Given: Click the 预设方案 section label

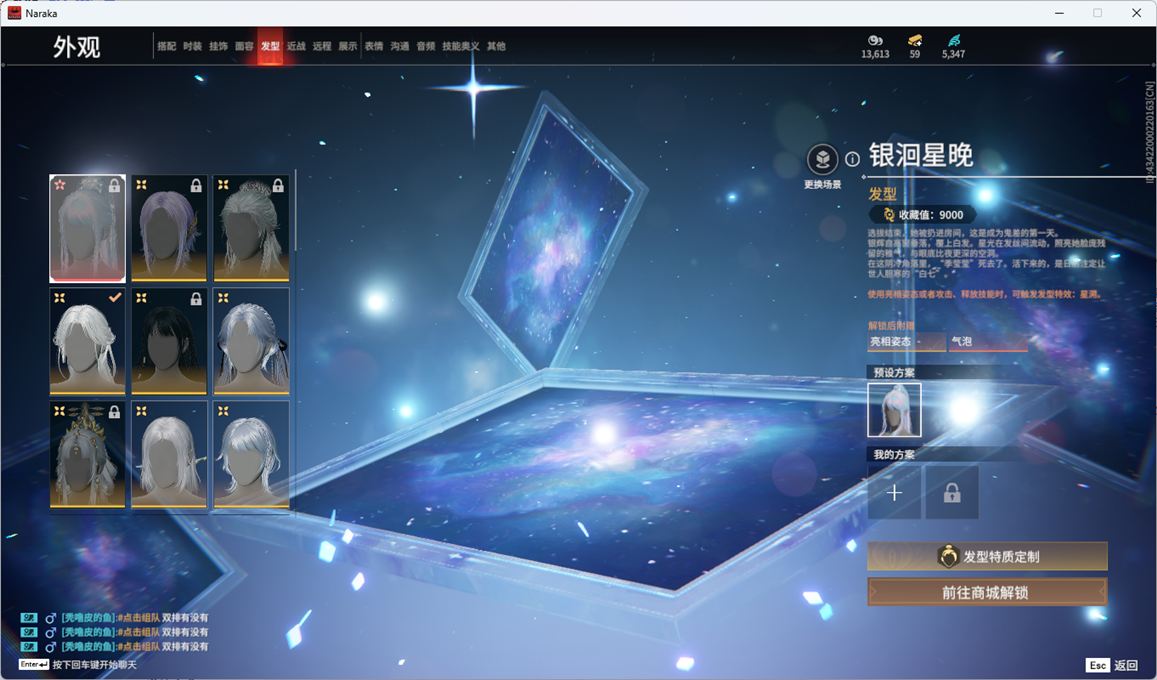Looking at the screenshot, I should click(894, 372).
